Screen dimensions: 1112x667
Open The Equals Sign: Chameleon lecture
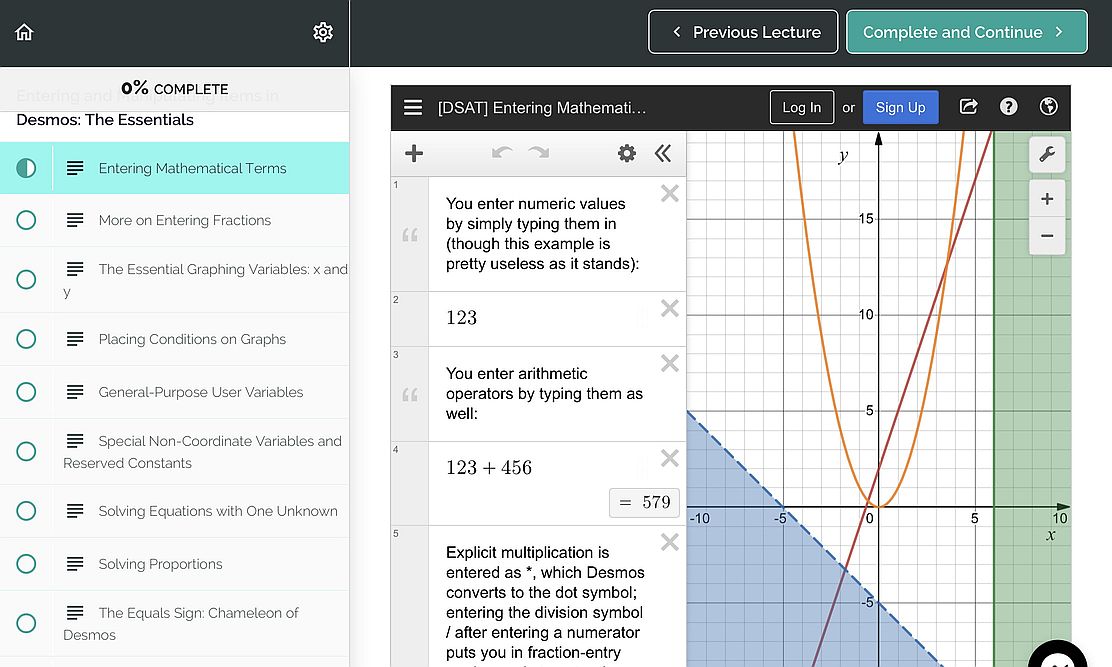tap(174, 624)
